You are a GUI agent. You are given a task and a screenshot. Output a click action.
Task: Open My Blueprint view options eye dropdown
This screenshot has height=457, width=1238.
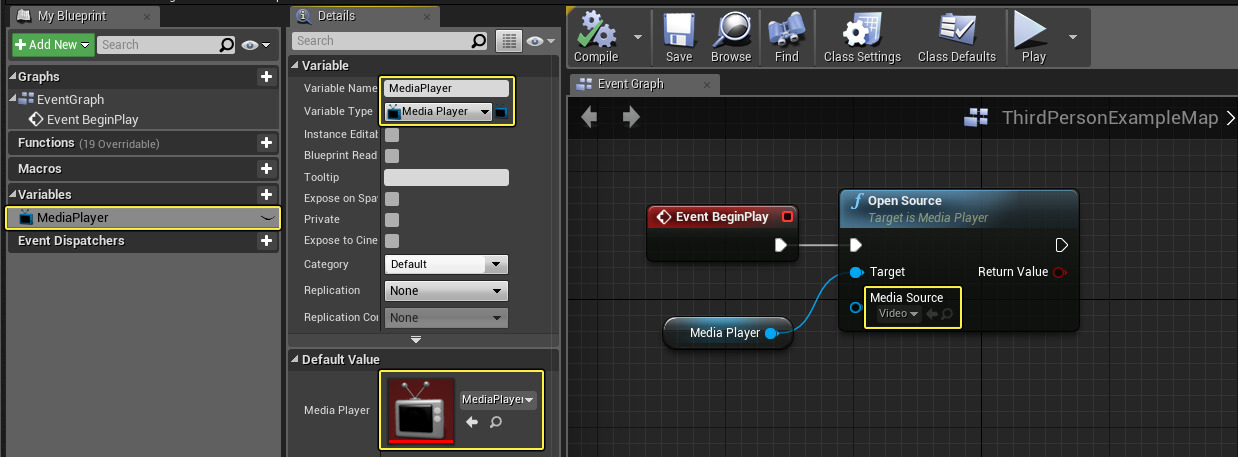pyautogui.click(x=256, y=45)
